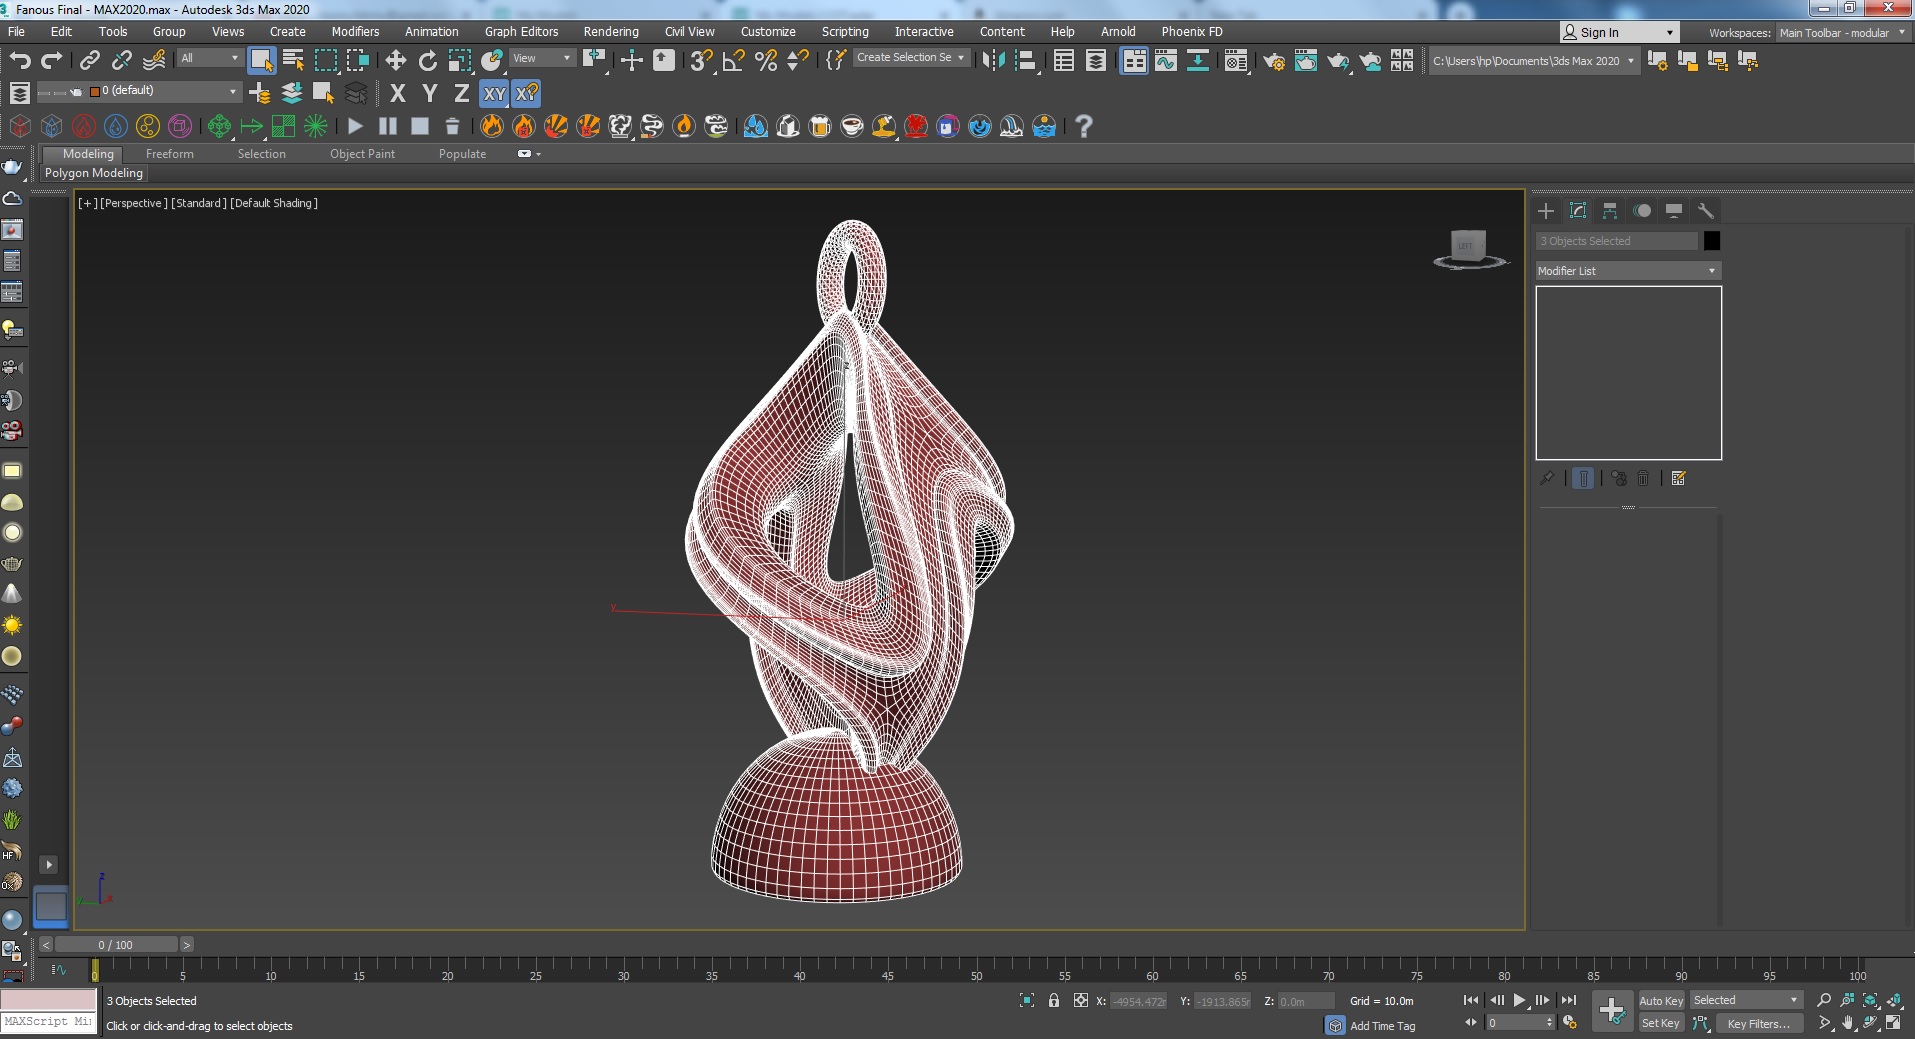Switch to the Utilities panel wrench icon
Screen dimensions: 1915x1039
coord(1706,211)
